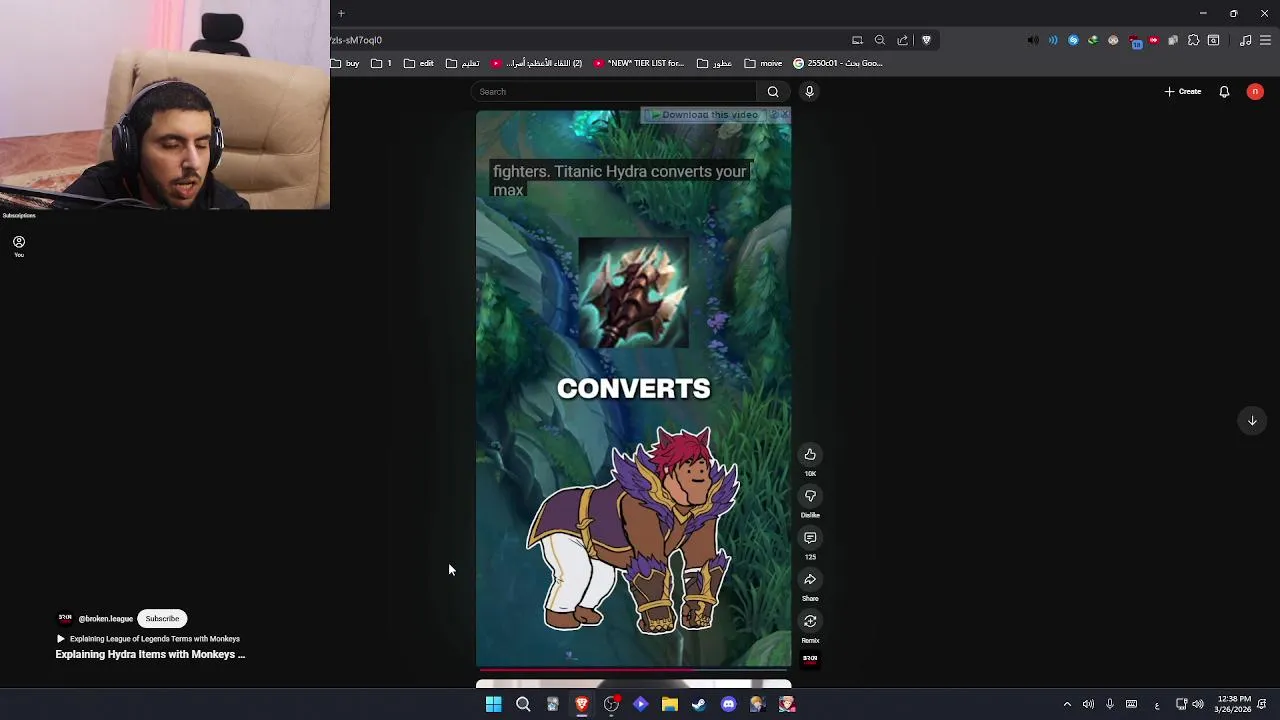This screenshot has width=1280, height=720.
Task: Seek using the red video progress bar
Action: (x=633, y=669)
